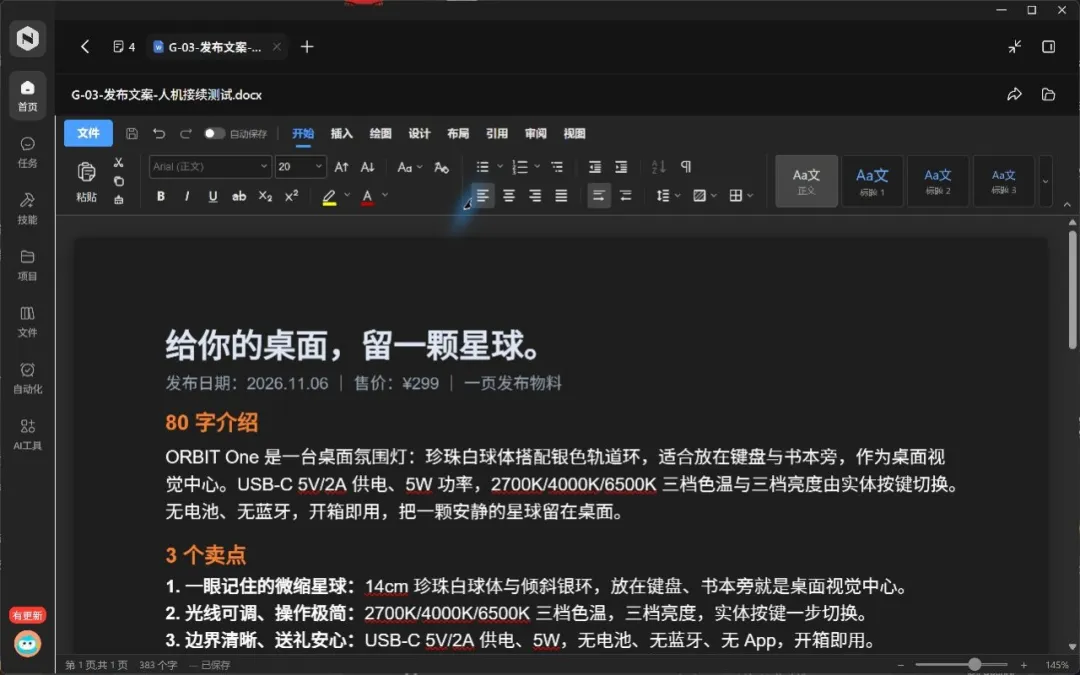Switch to the 开始 (Home) ribbon tab
The height and width of the screenshot is (675, 1080).
(x=303, y=134)
